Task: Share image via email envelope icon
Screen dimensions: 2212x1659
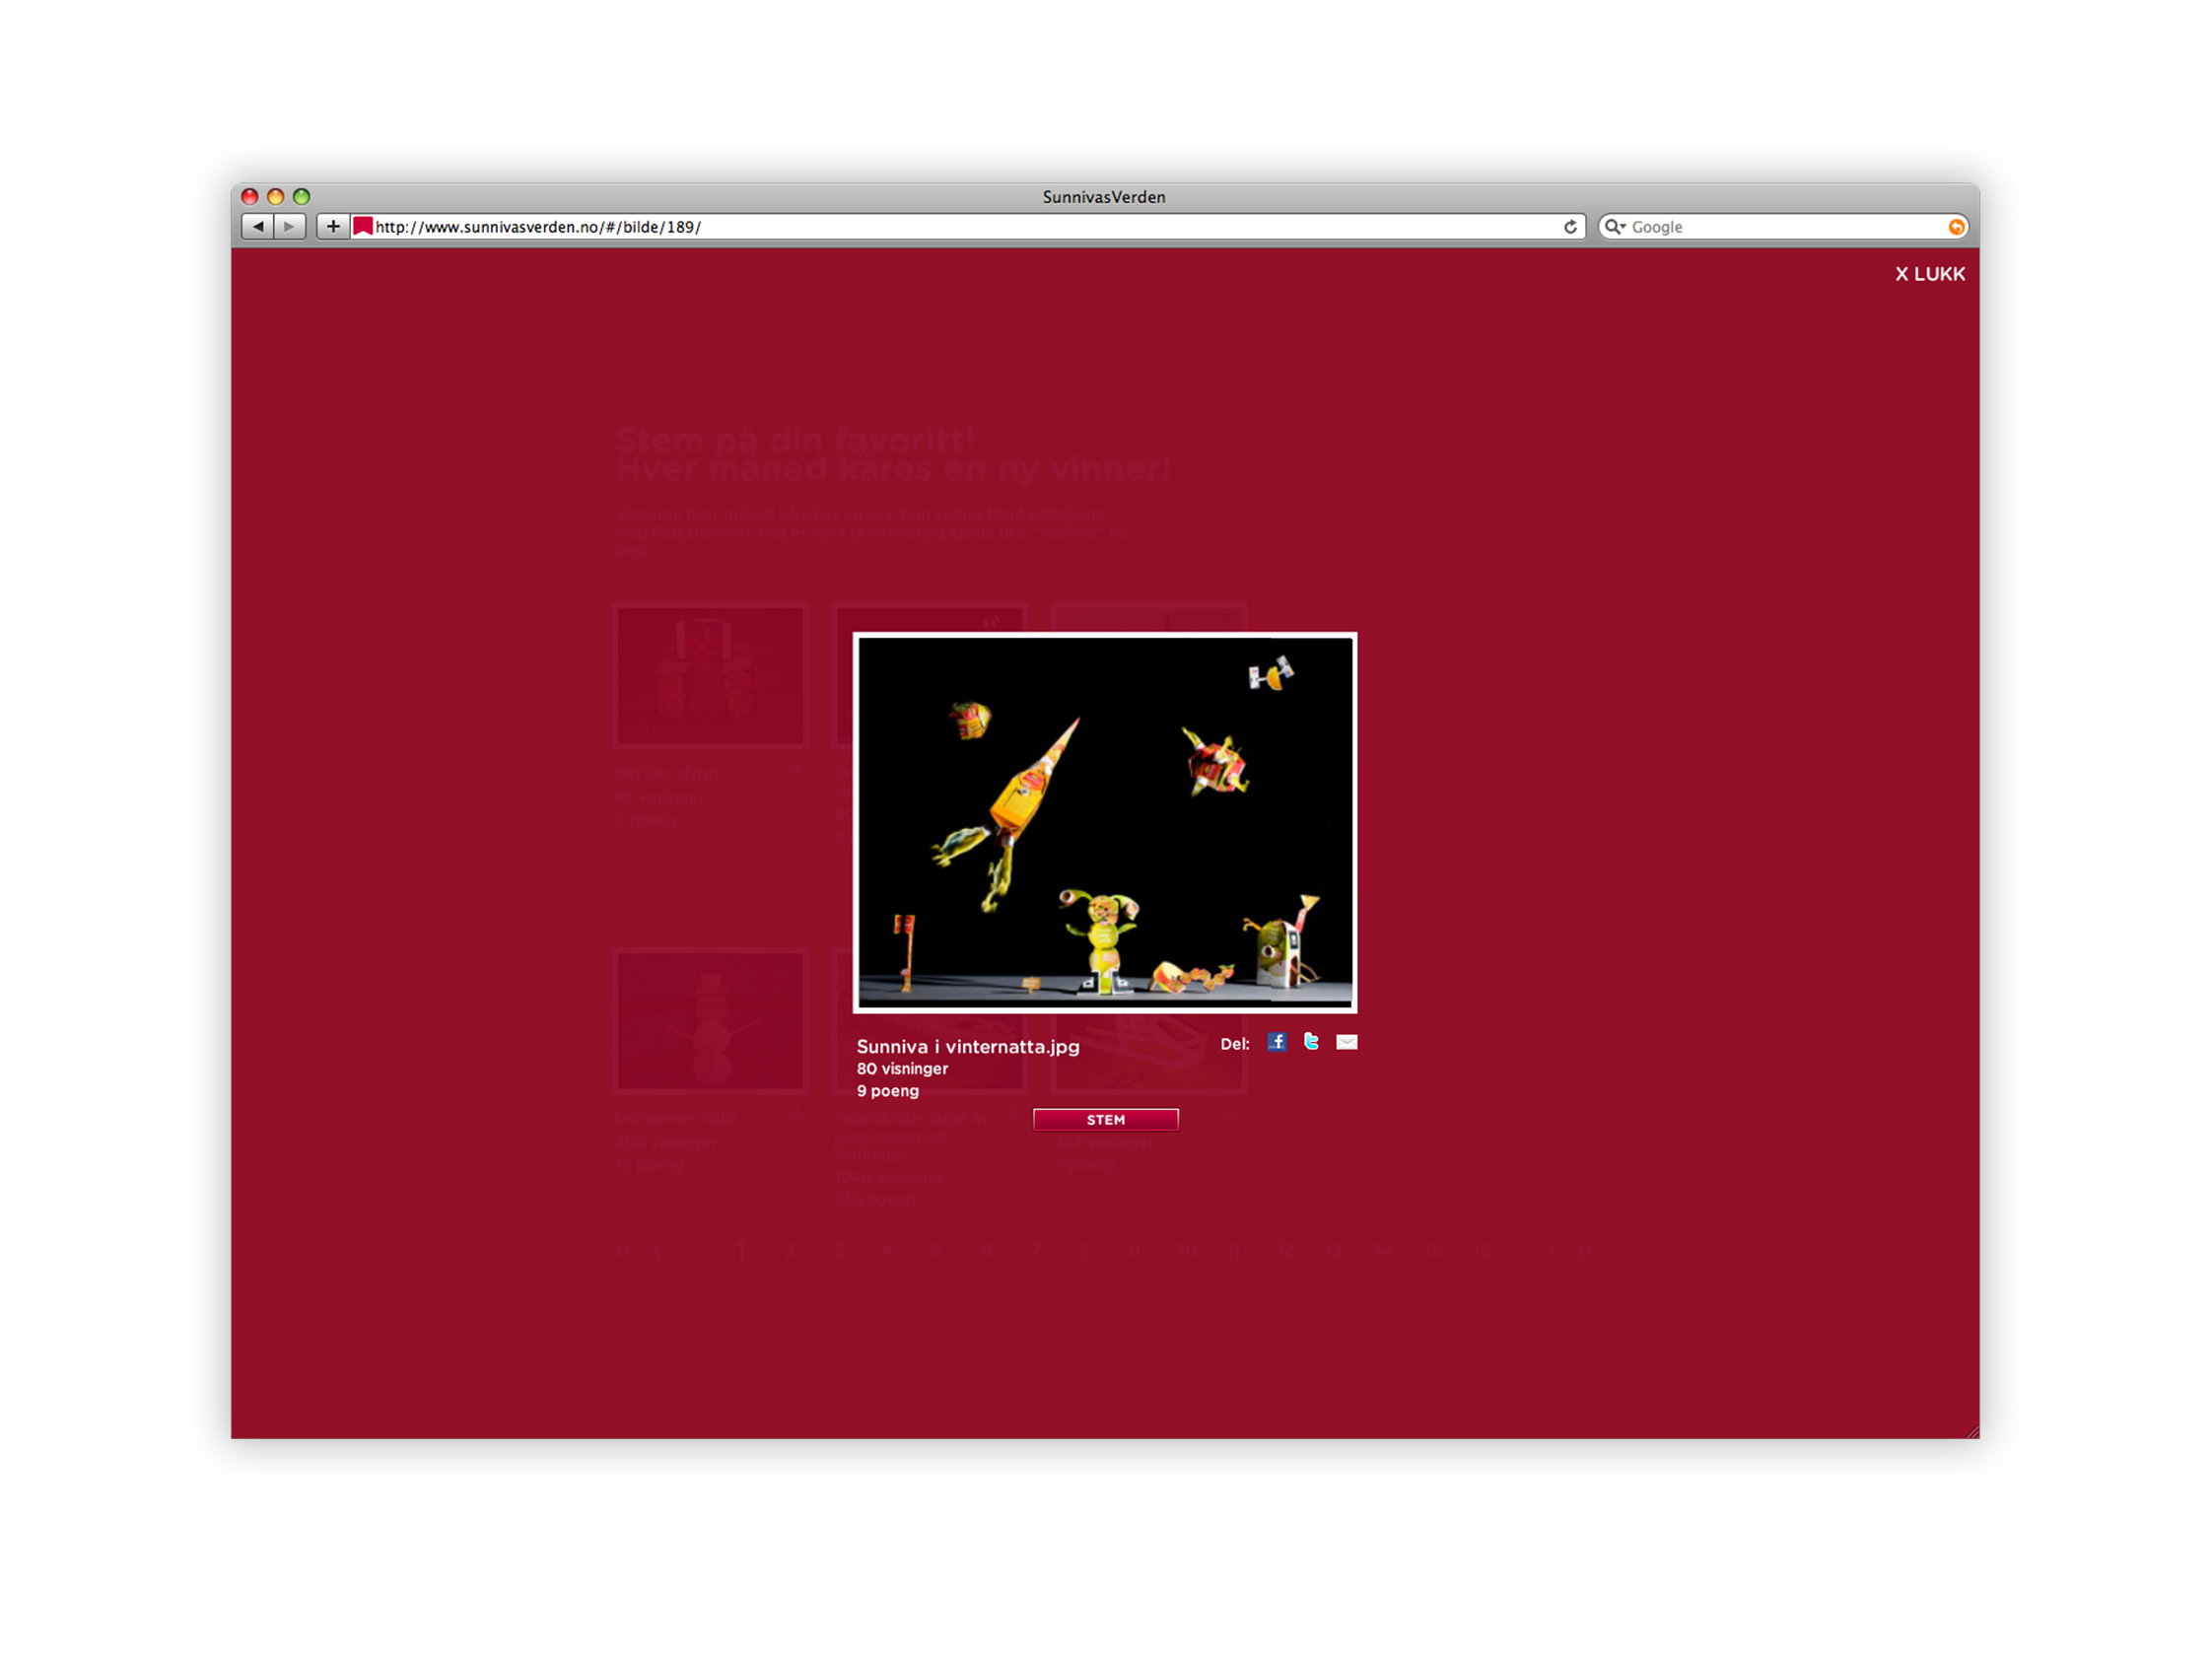Action: [x=1347, y=1042]
